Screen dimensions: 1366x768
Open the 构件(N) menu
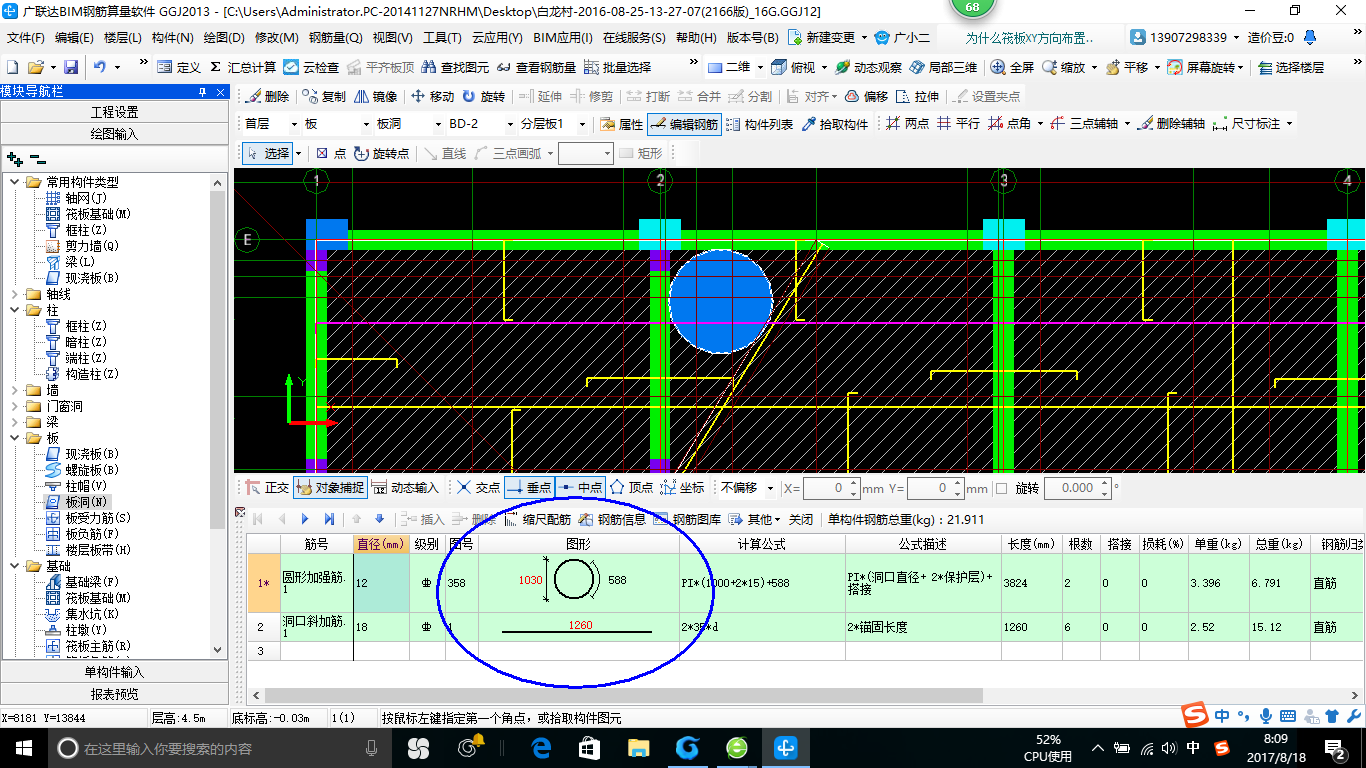173,38
